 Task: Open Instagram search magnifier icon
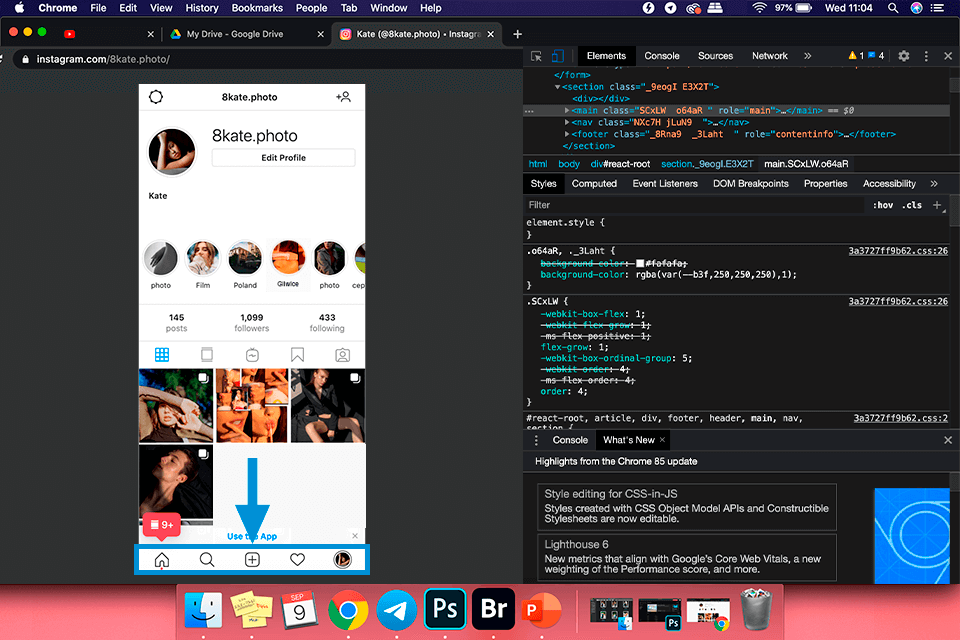(207, 560)
